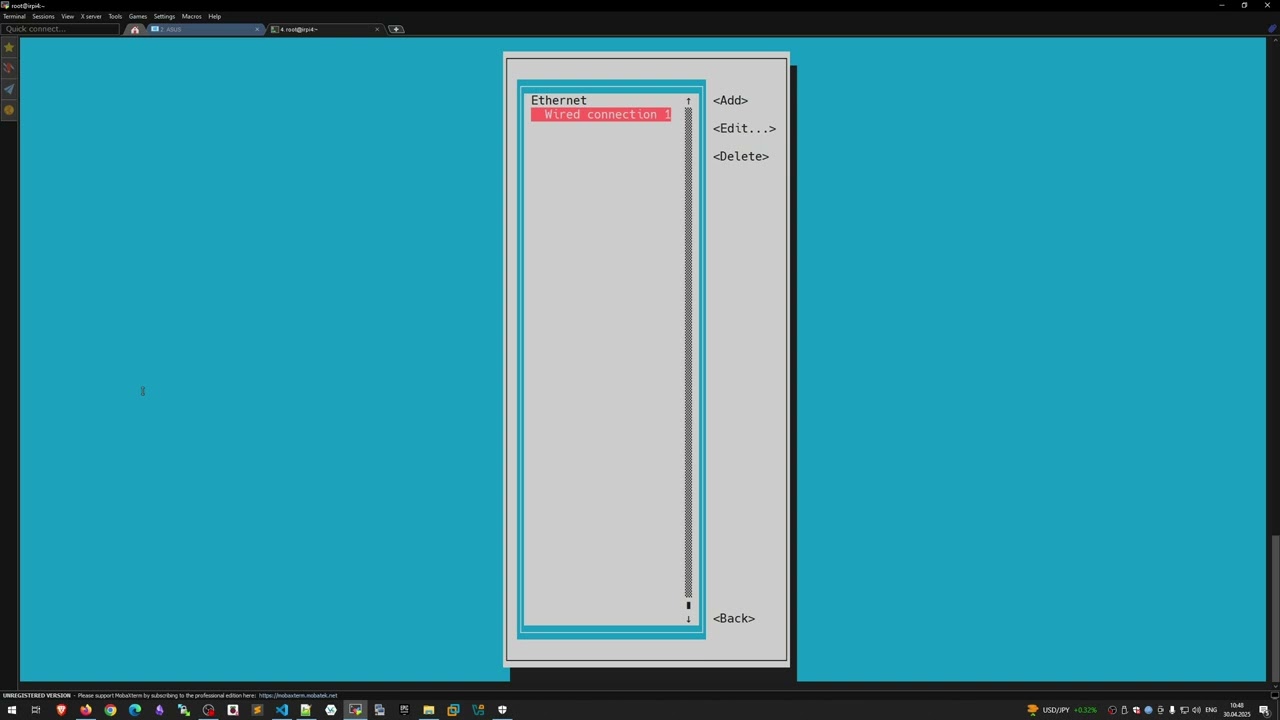Viewport: 1280px width, 720px height.
Task: Select the <Edit...> button
Action: (x=744, y=128)
